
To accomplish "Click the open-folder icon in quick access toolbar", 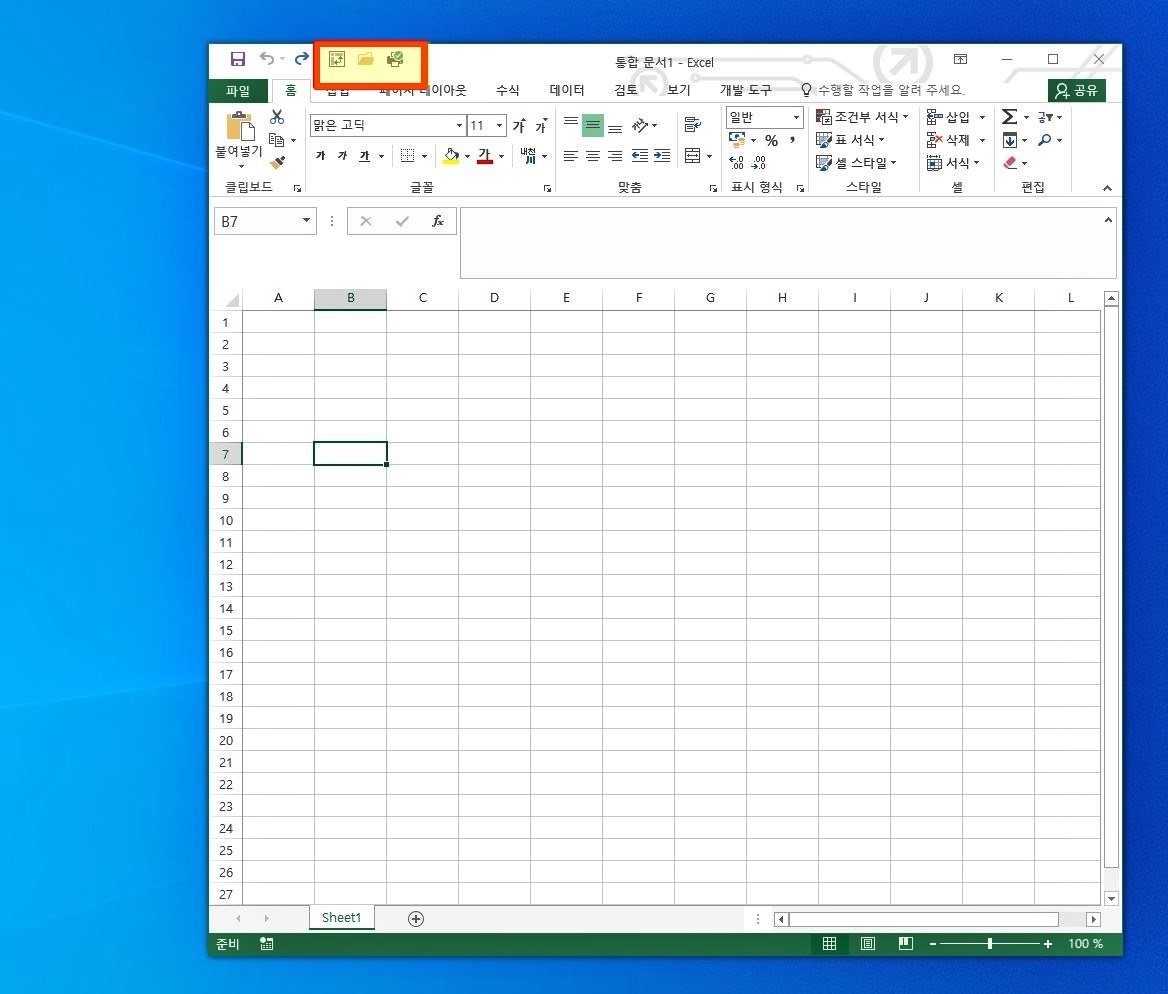I will tap(366, 59).
